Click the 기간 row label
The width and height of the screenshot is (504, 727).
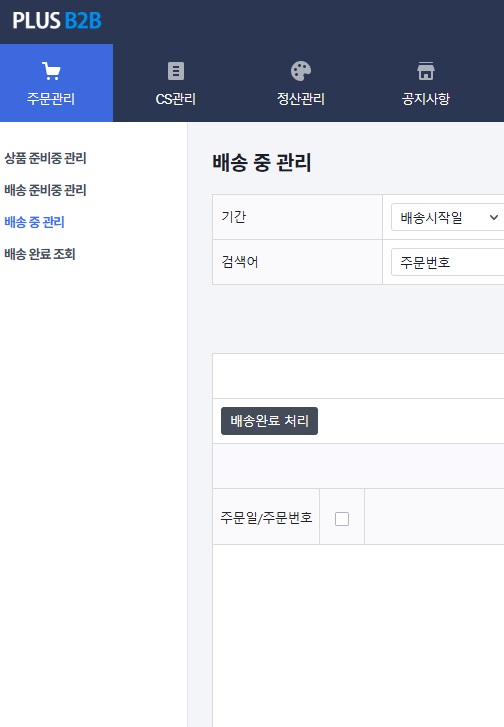(x=234, y=217)
